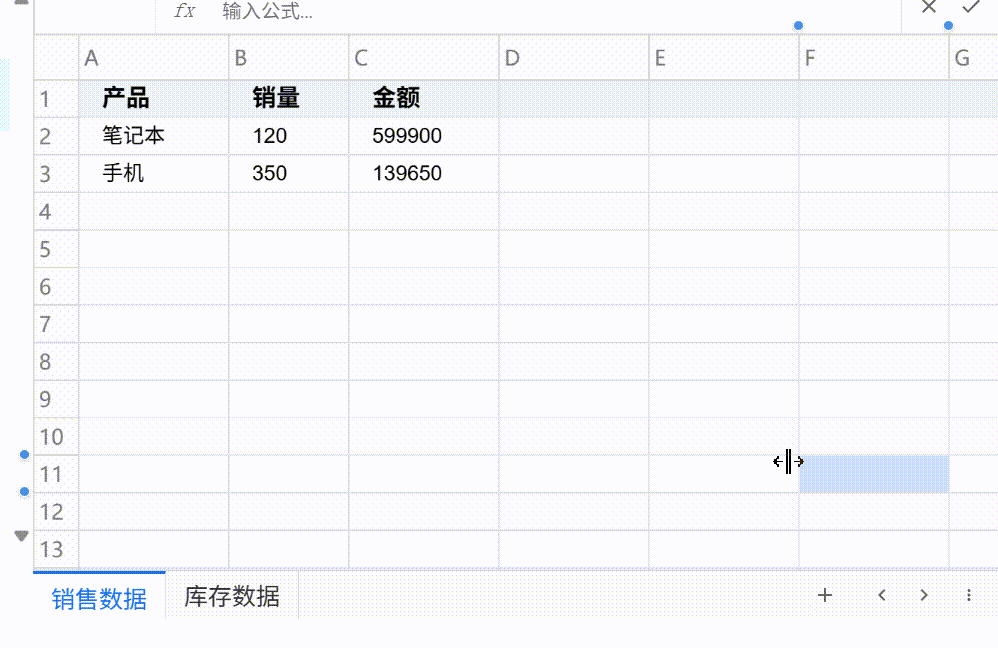Go to next sheet tab arrow
The image size is (998, 648).
[924, 595]
